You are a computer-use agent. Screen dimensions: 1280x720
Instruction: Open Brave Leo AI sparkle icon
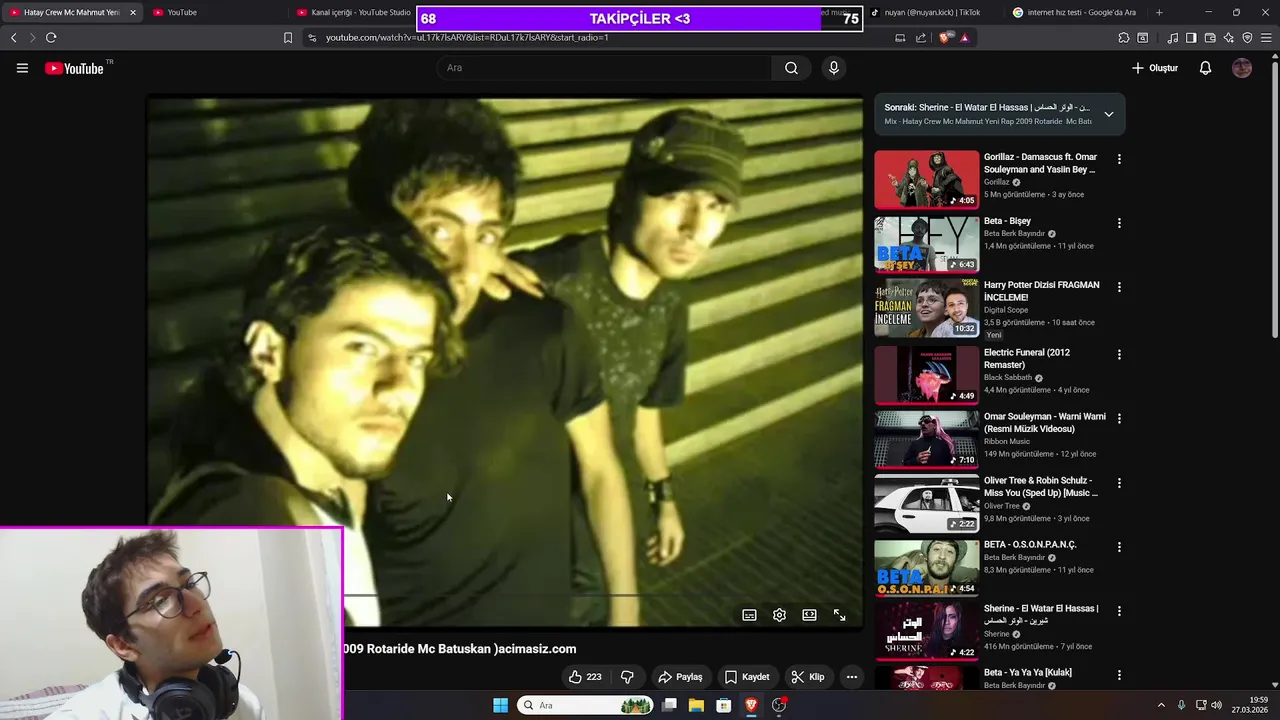click(1229, 38)
